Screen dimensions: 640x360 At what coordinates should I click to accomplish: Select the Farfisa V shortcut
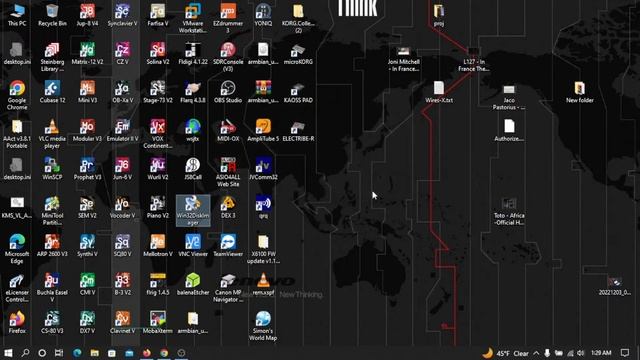coord(158,16)
